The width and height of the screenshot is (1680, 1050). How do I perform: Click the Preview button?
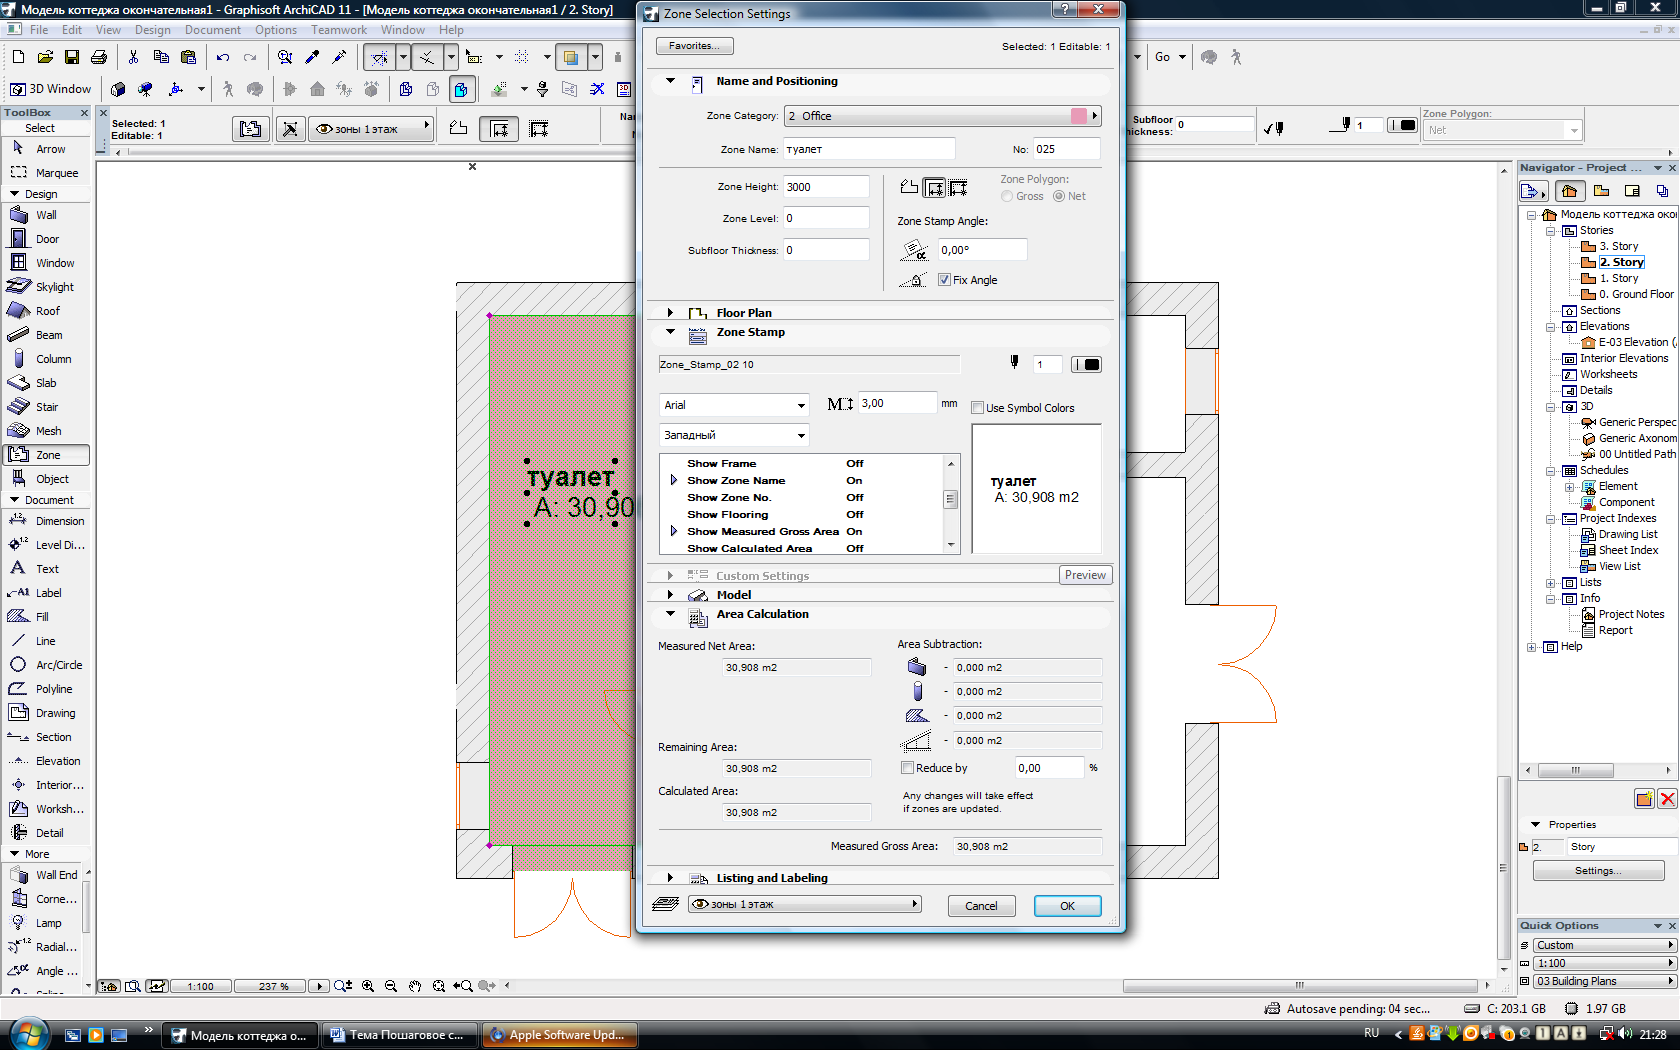[1085, 575]
